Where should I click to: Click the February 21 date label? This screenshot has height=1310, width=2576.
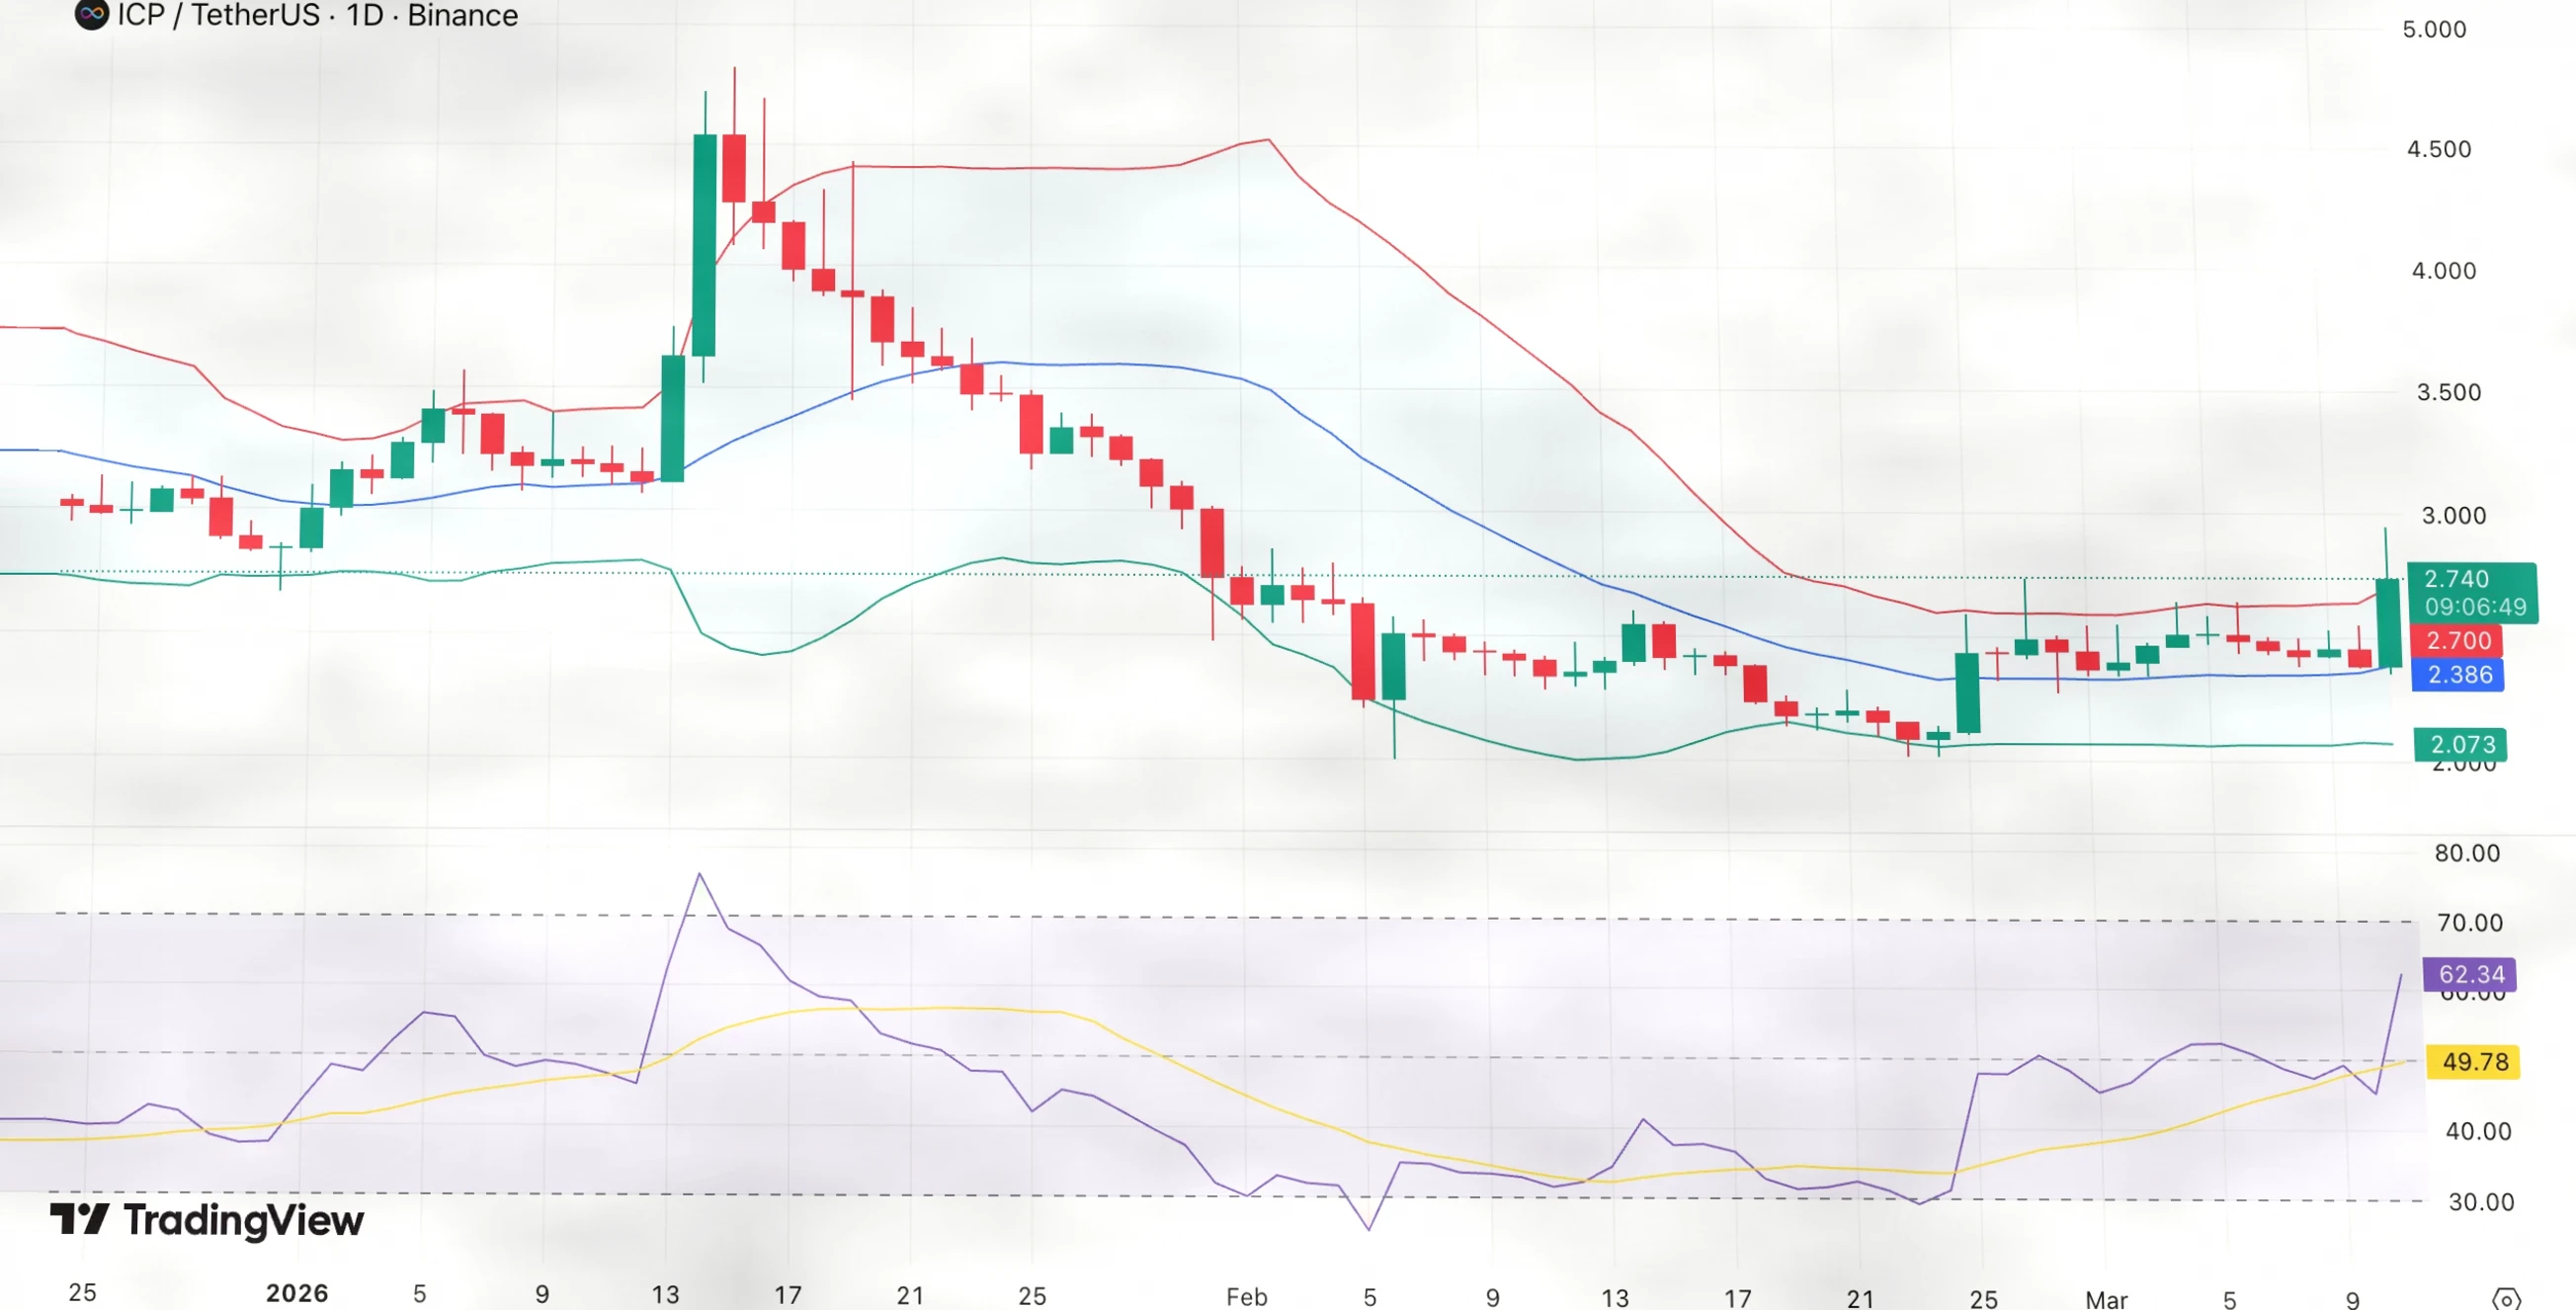(1860, 1298)
